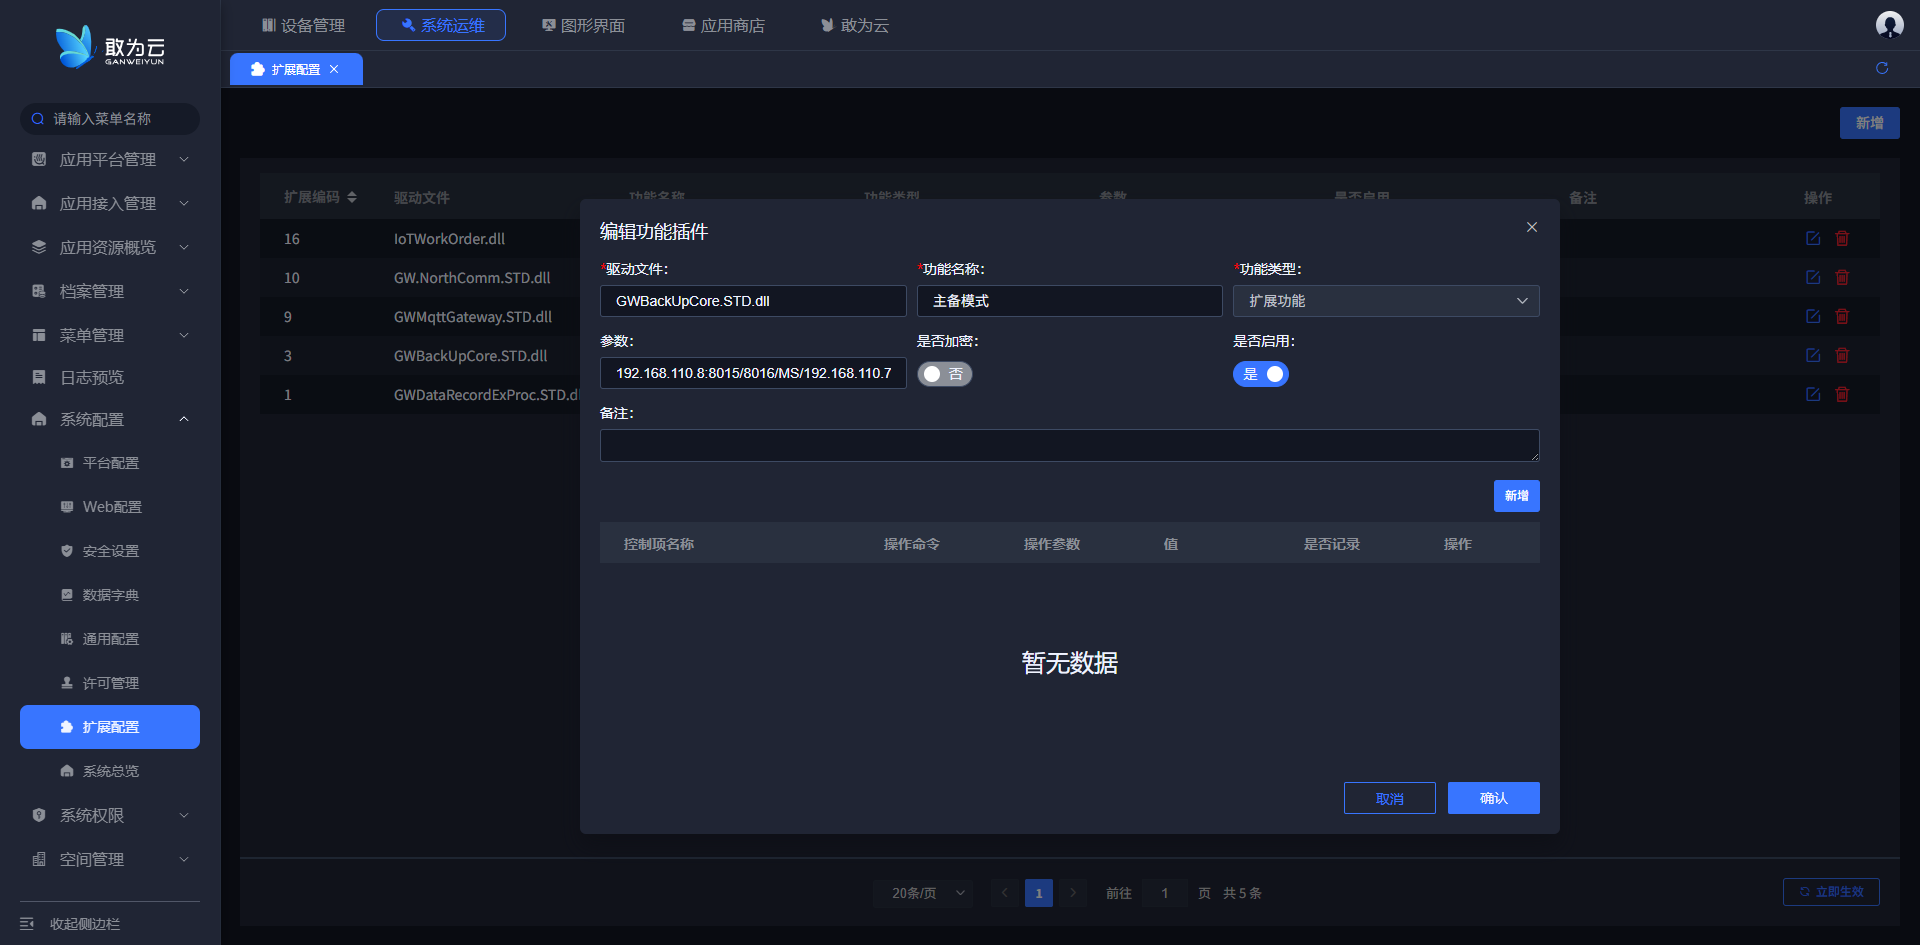
Task: Click the 取消 button in the dialog
Action: (x=1389, y=798)
